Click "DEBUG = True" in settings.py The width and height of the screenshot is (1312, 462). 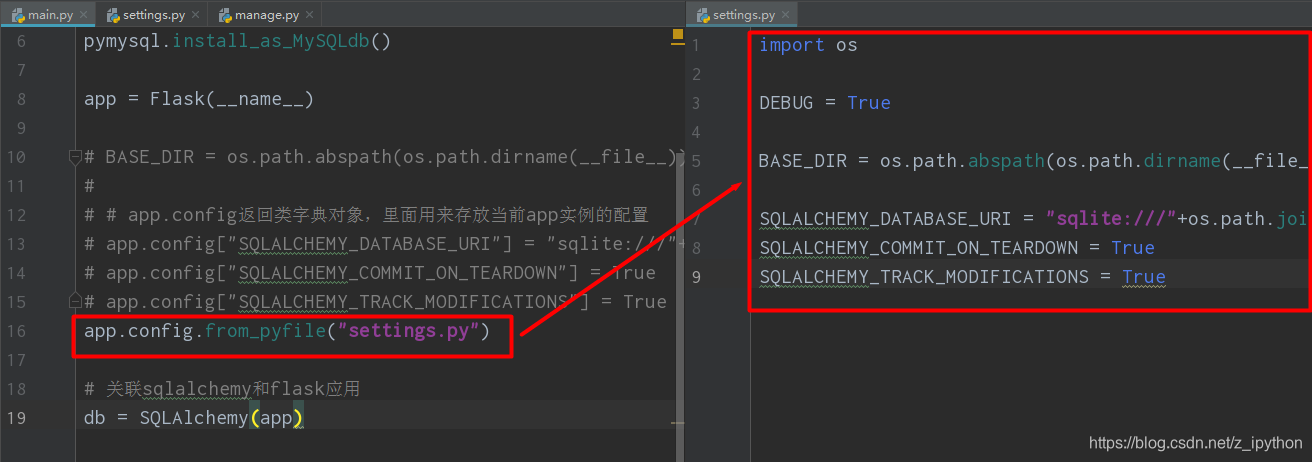point(824,103)
